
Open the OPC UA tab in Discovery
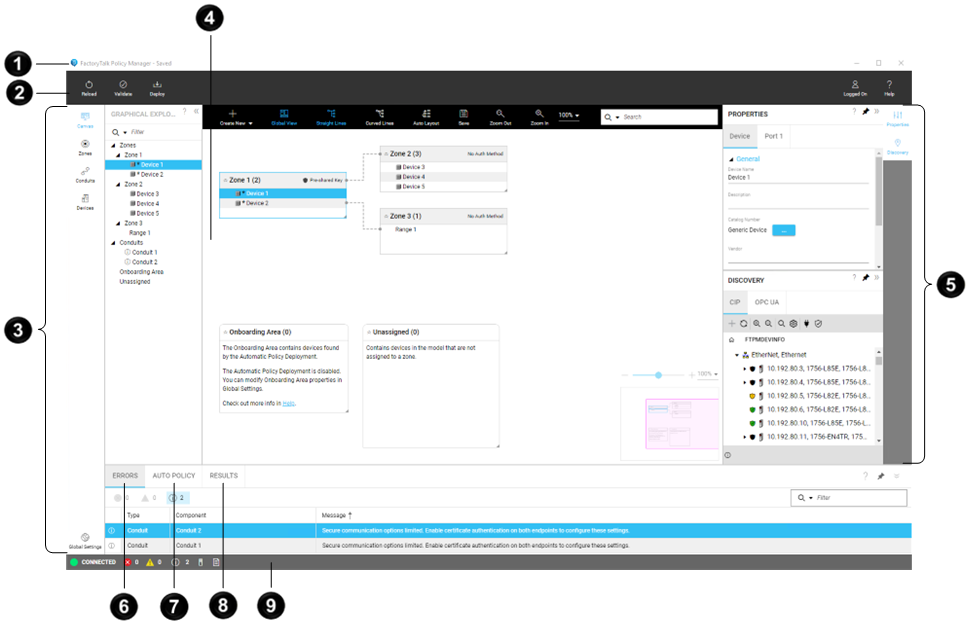tap(766, 301)
